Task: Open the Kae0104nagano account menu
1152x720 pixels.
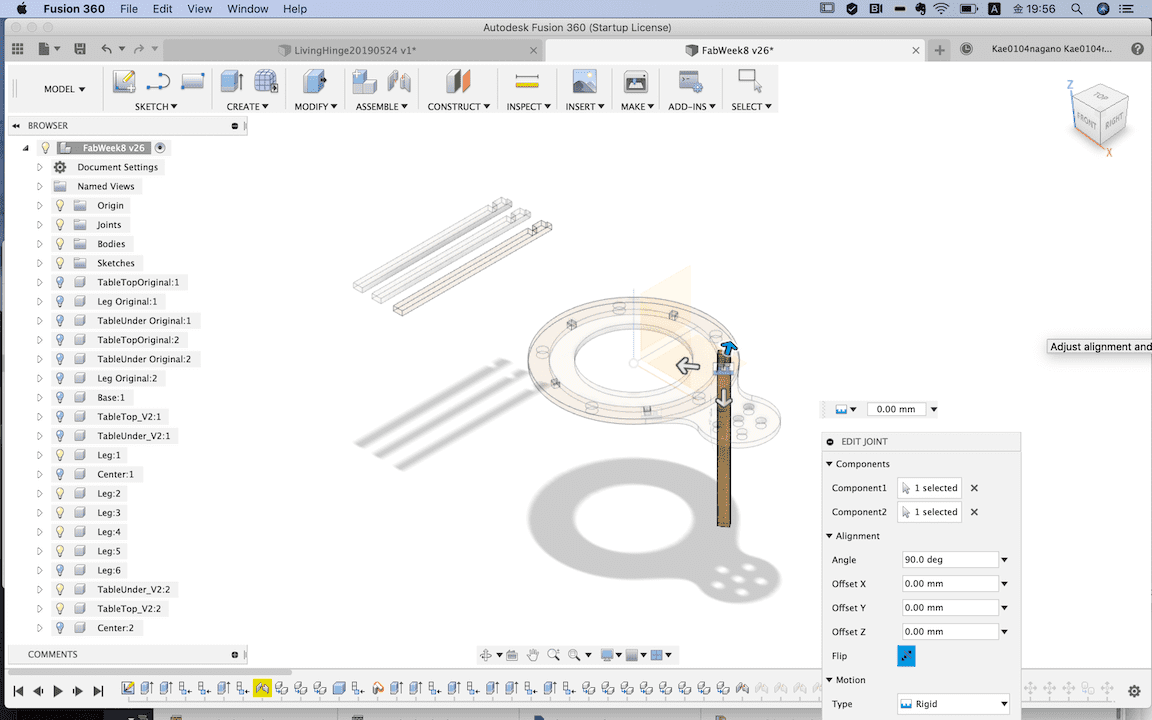Action: [1051, 49]
